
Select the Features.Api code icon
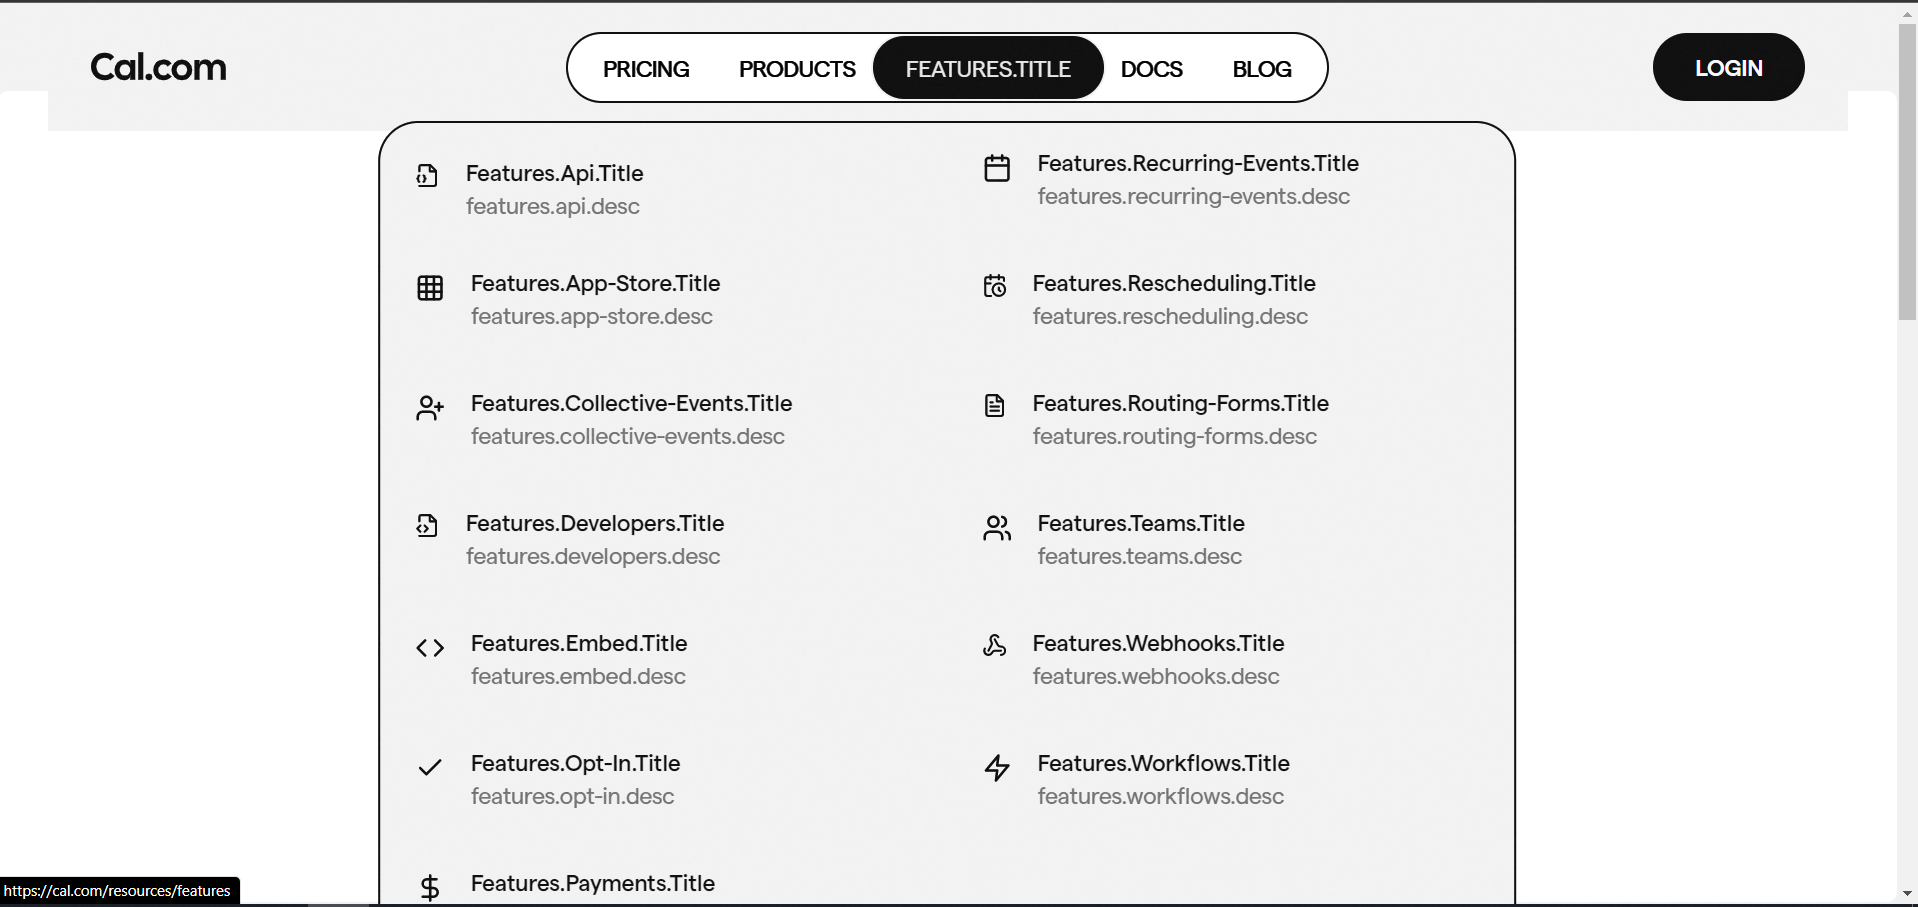[428, 175]
